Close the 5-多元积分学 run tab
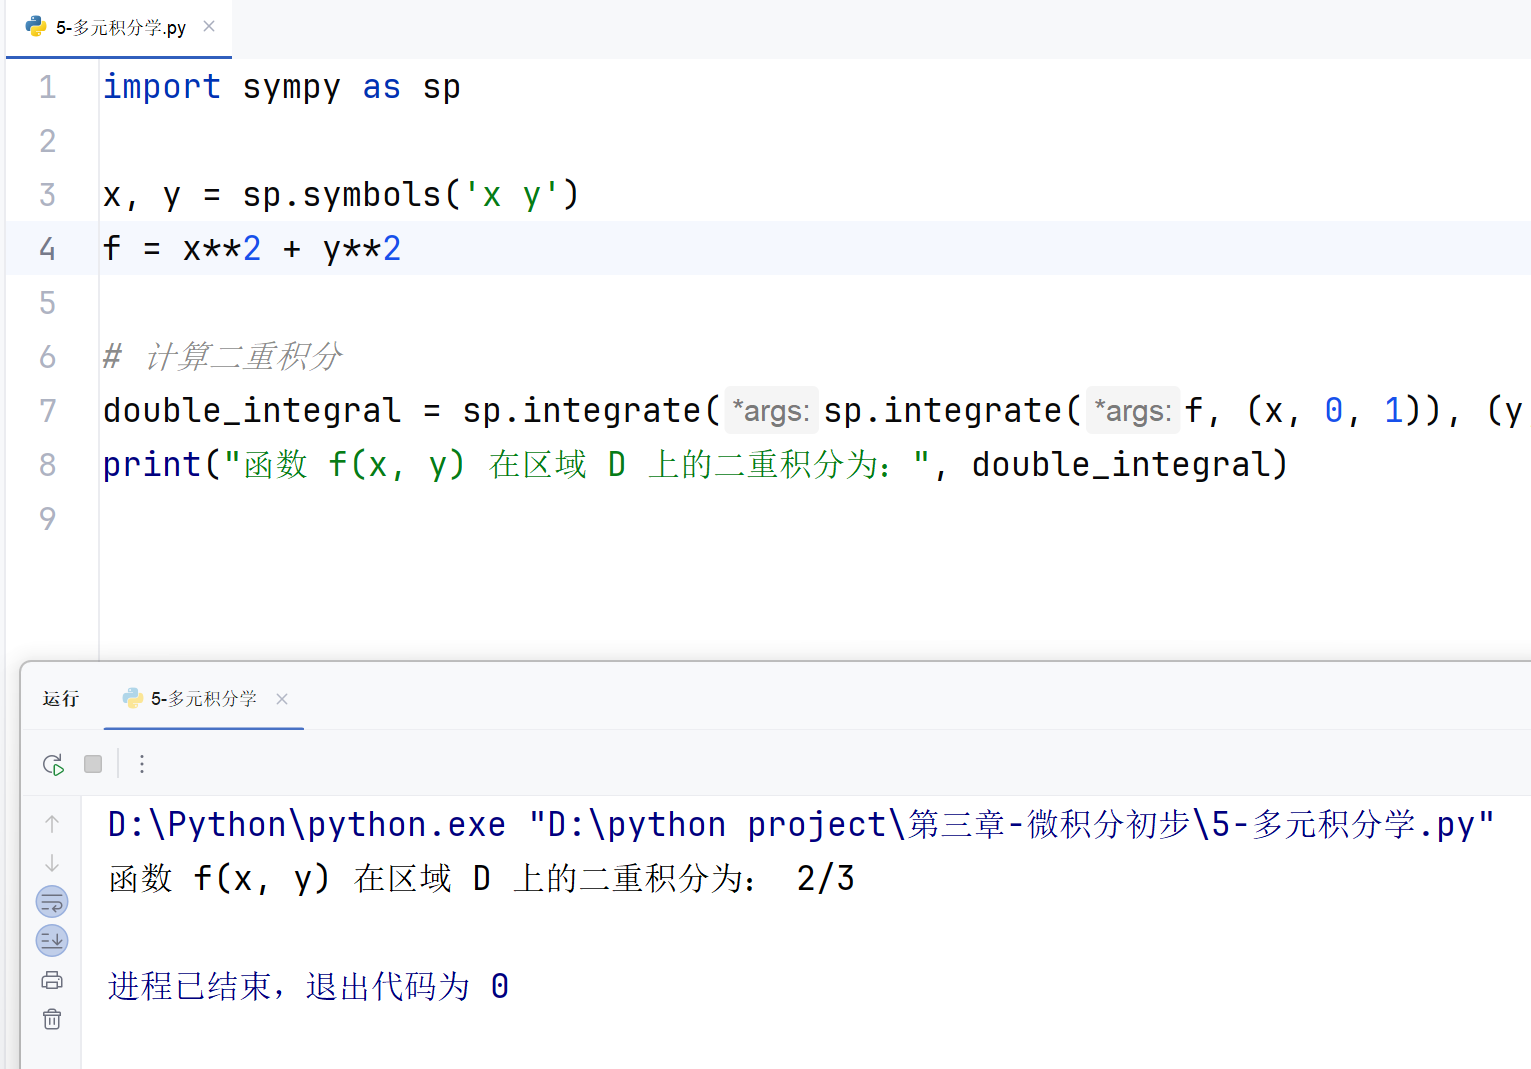The height and width of the screenshot is (1069, 1531). 282,699
